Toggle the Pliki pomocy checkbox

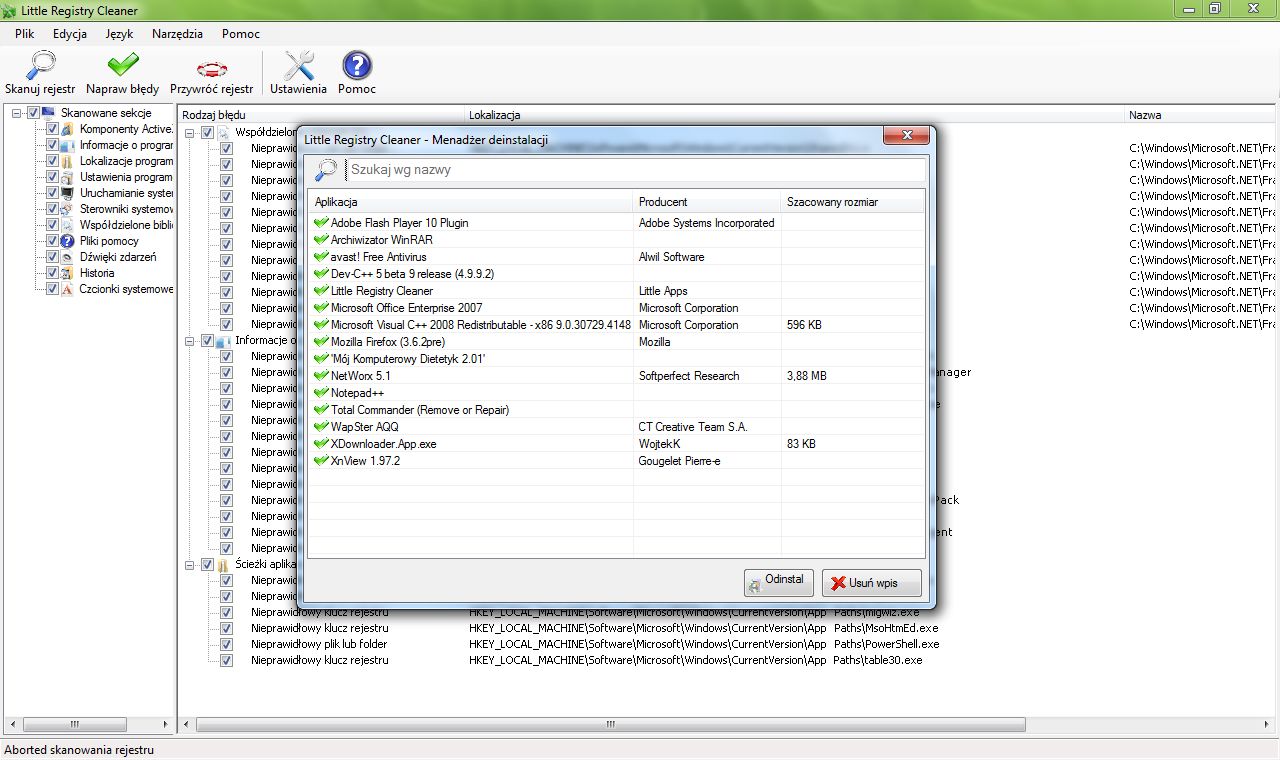53,241
